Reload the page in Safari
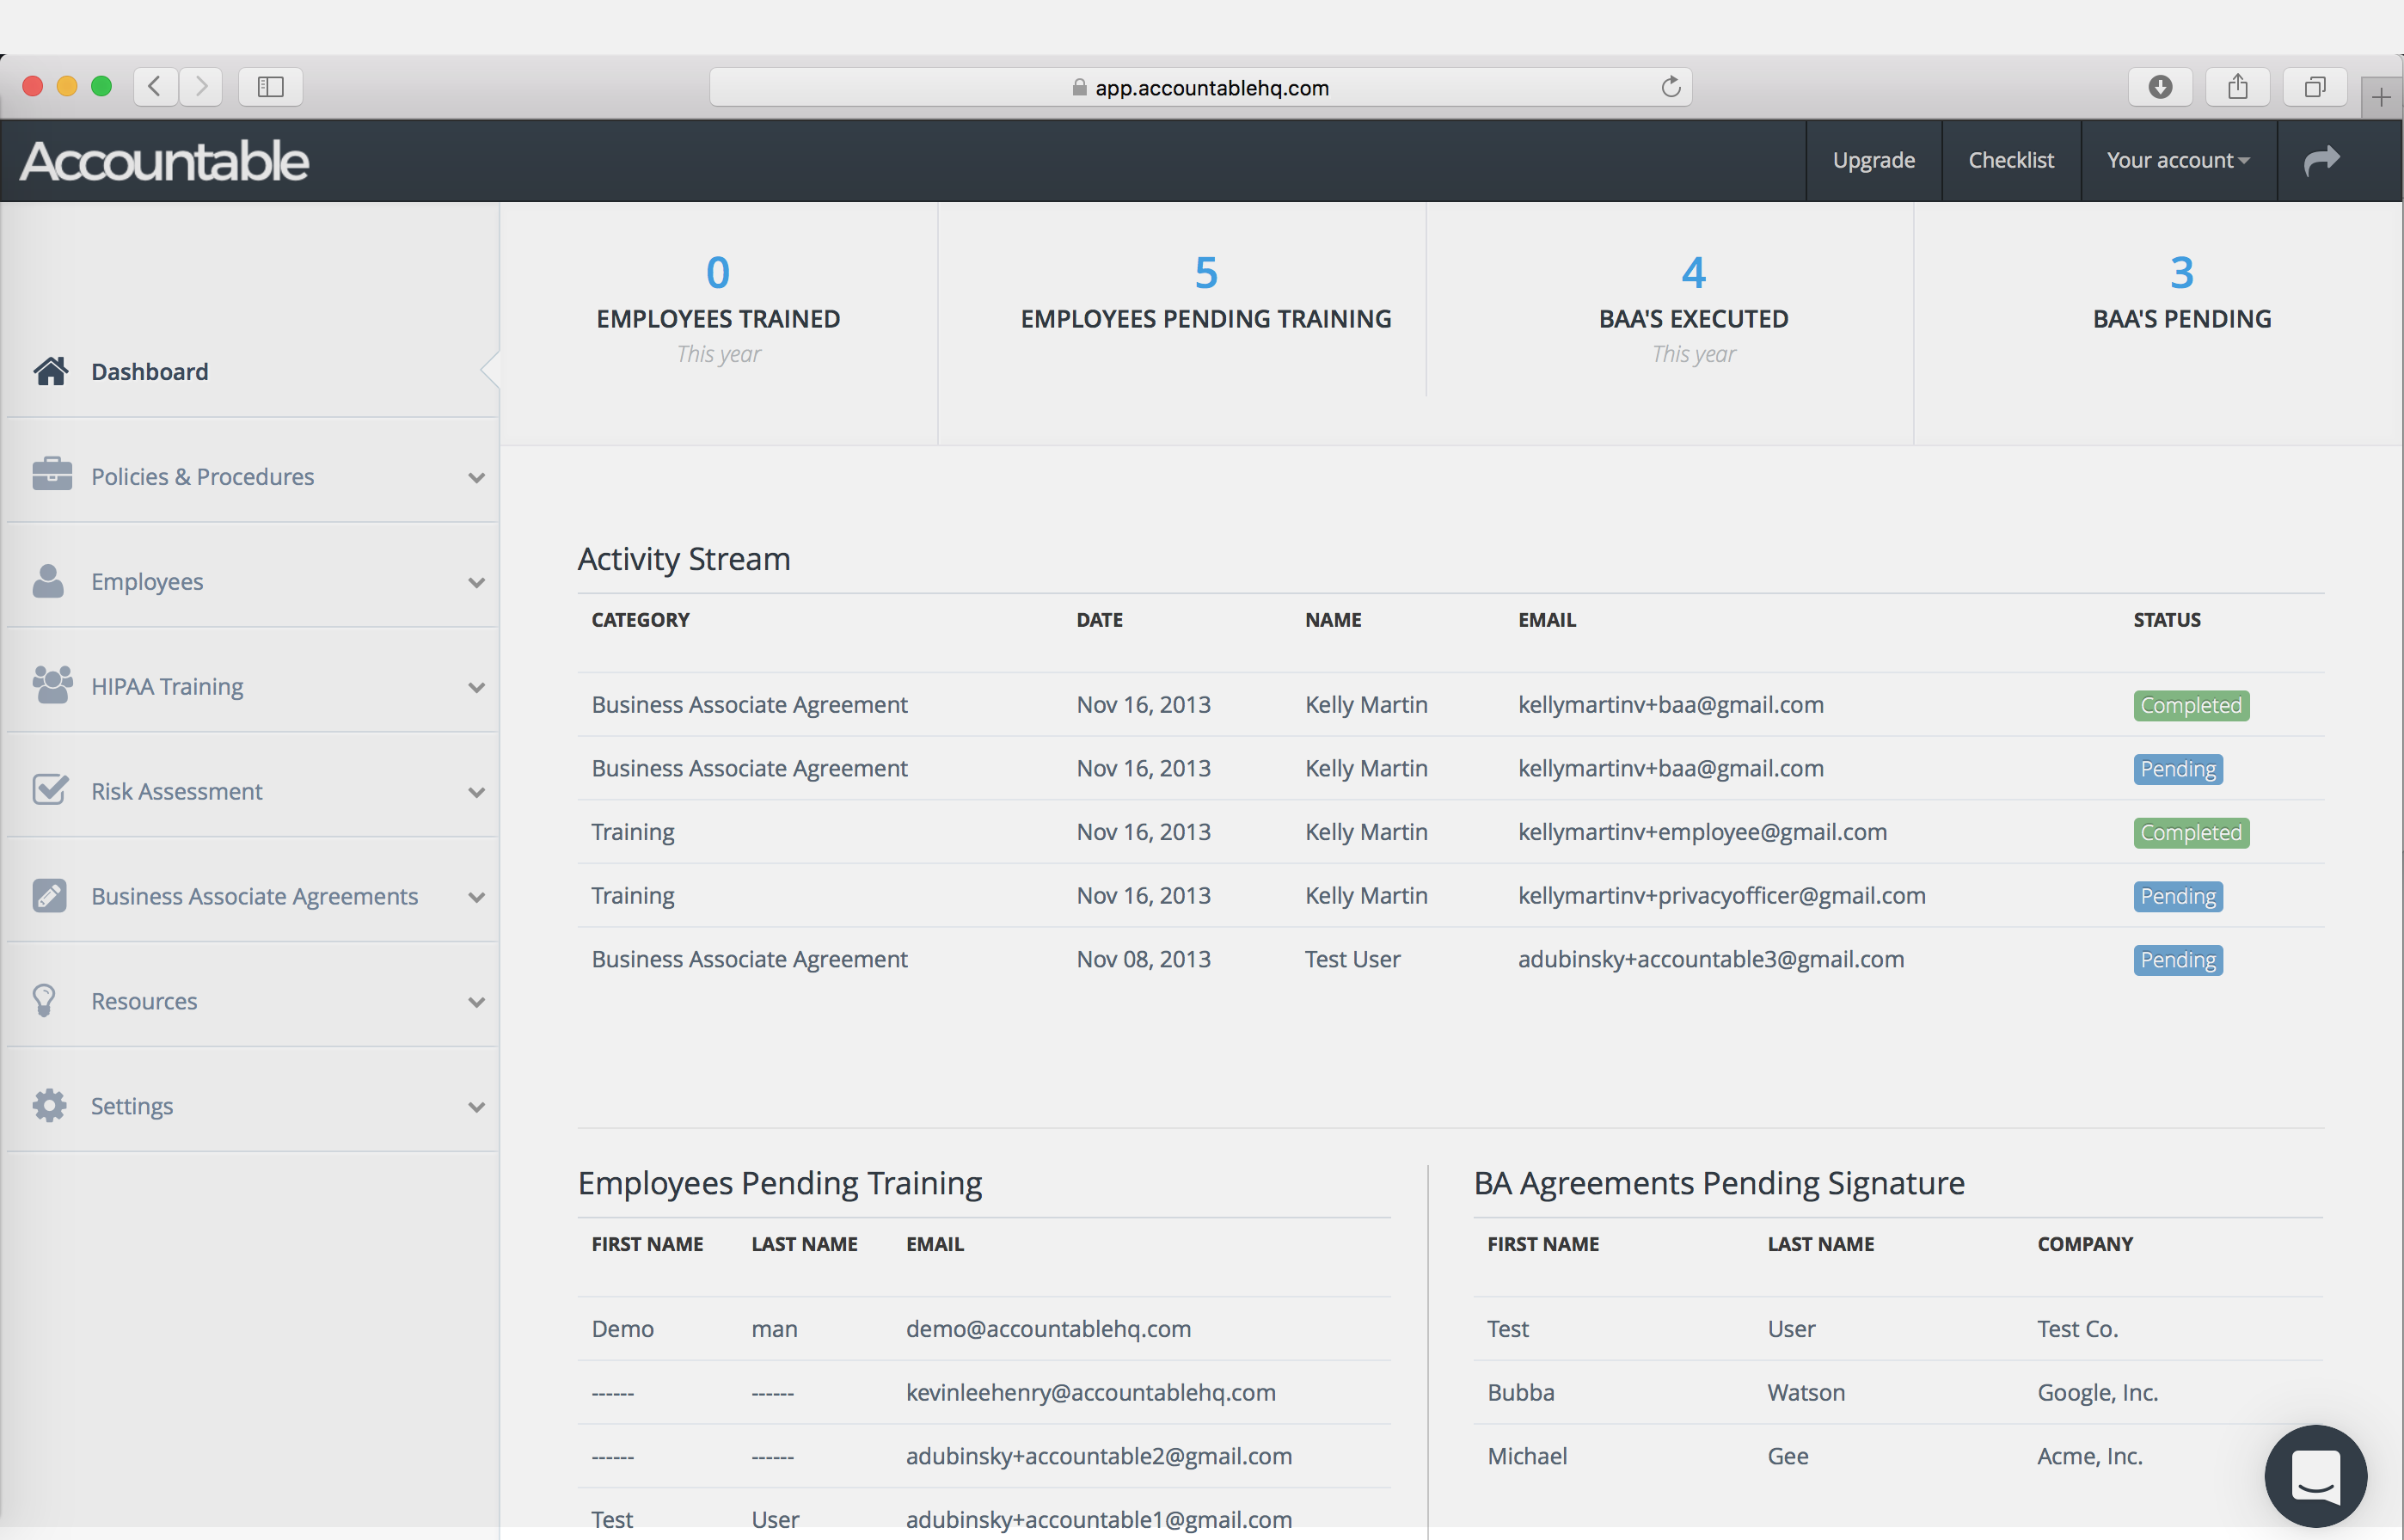The image size is (2404, 1540). (1670, 87)
